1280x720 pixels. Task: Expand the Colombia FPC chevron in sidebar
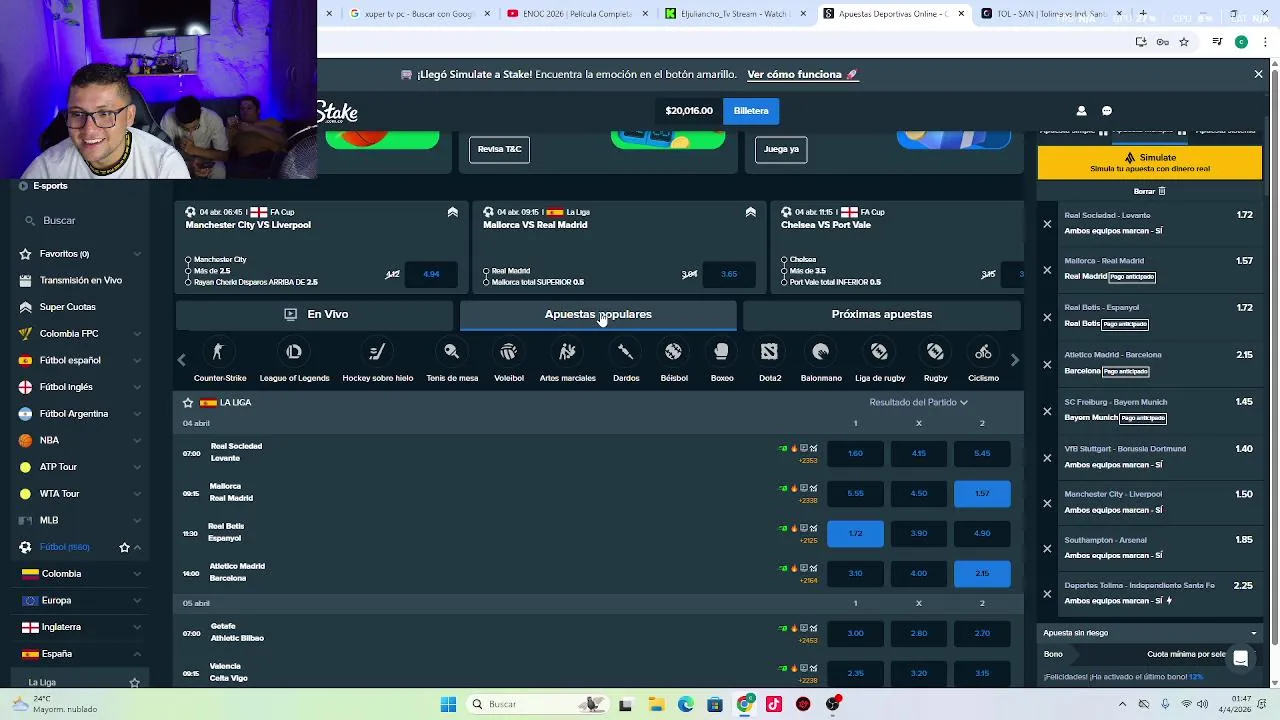[137, 334]
